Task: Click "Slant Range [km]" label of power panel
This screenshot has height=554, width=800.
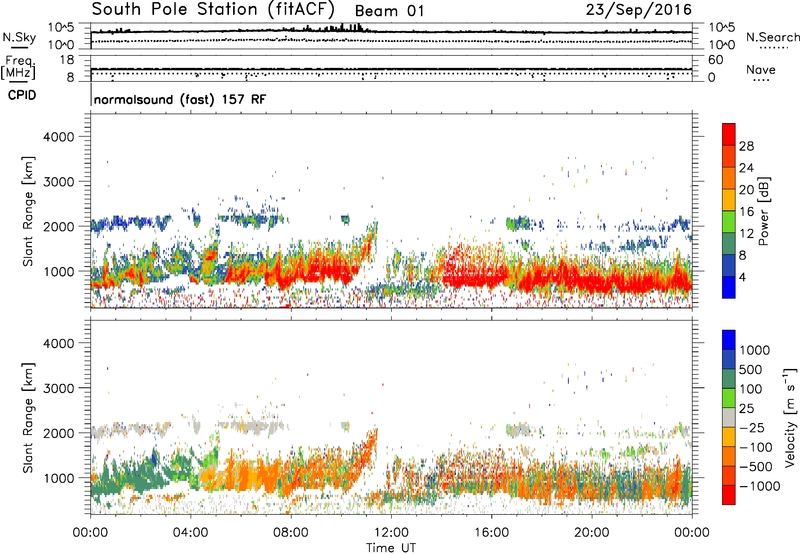Action: click(28, 211)
